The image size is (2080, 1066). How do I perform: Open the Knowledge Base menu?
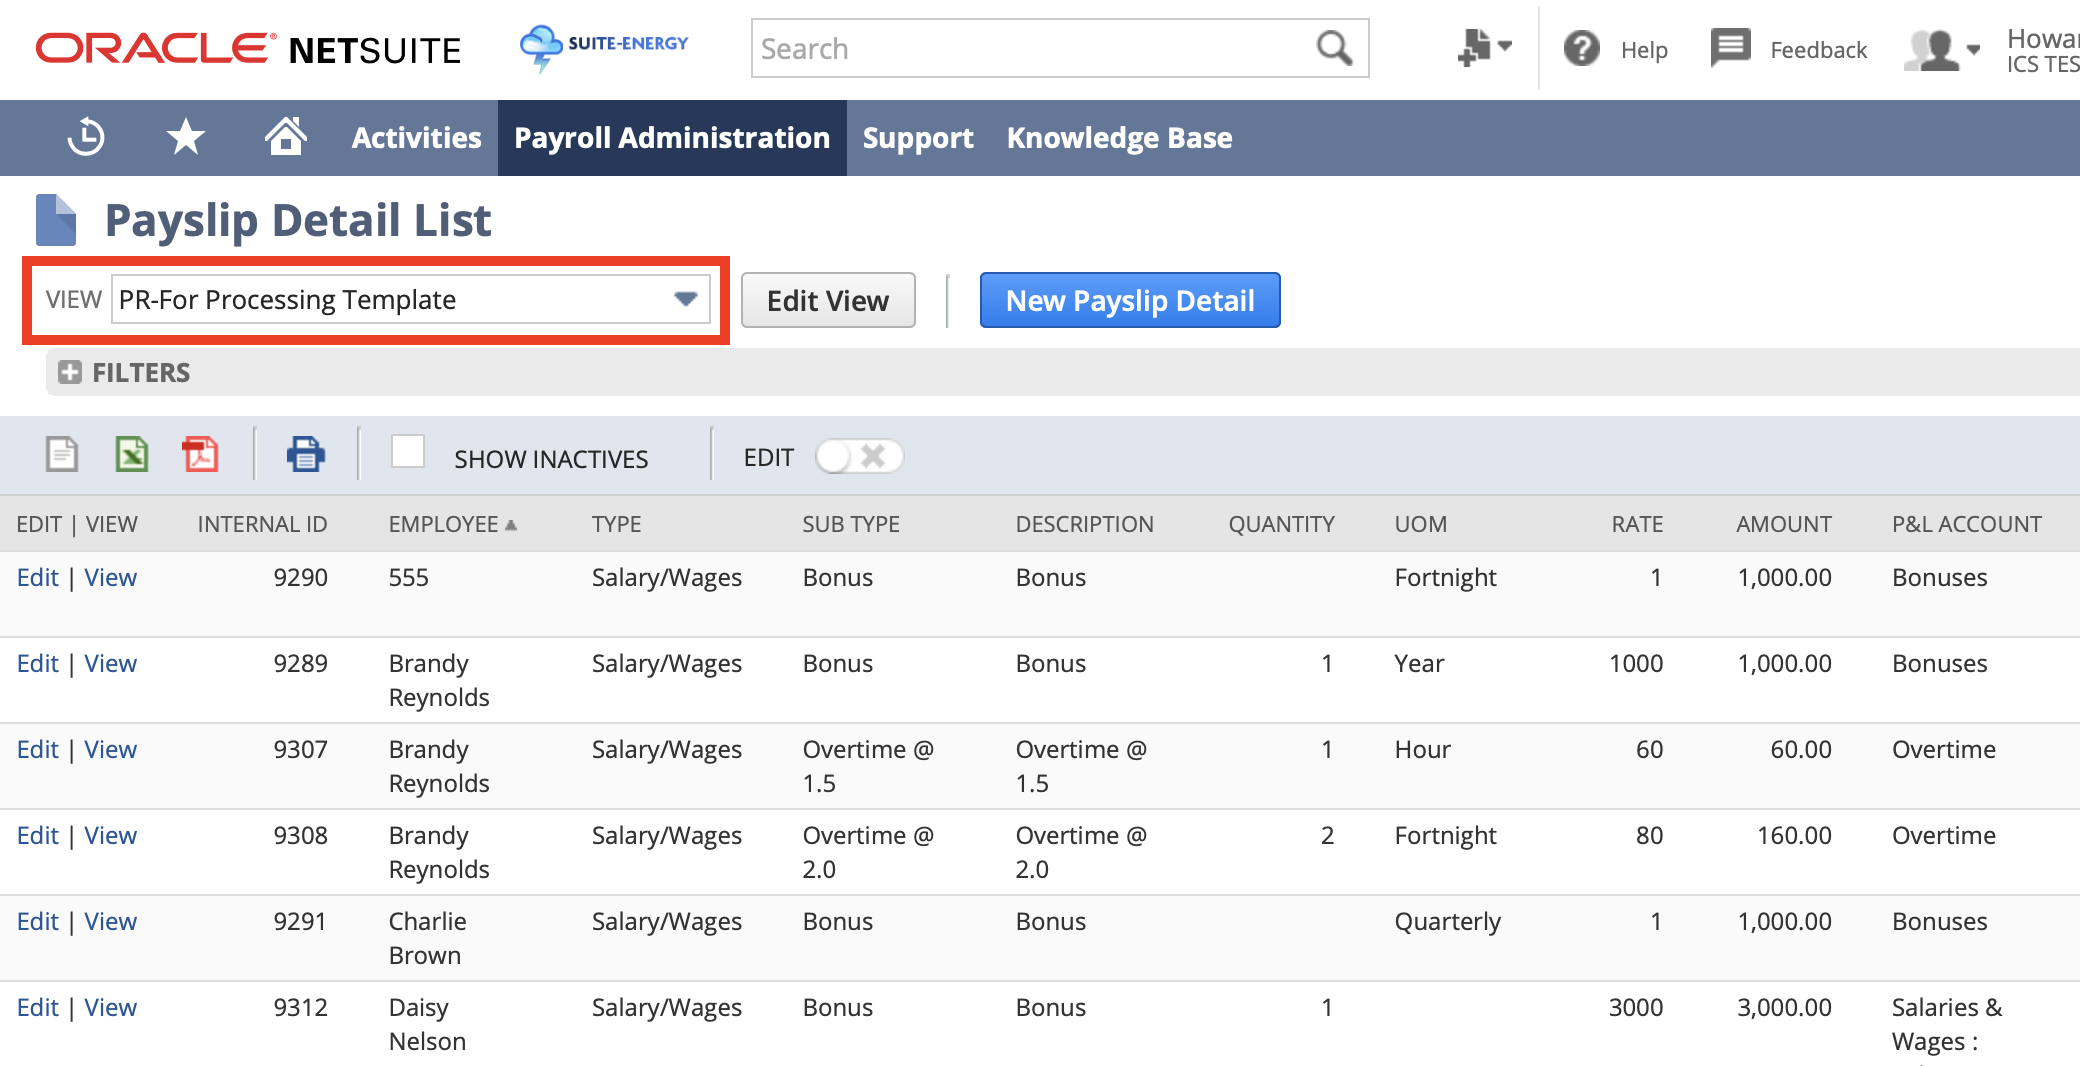click(1120, 137)
